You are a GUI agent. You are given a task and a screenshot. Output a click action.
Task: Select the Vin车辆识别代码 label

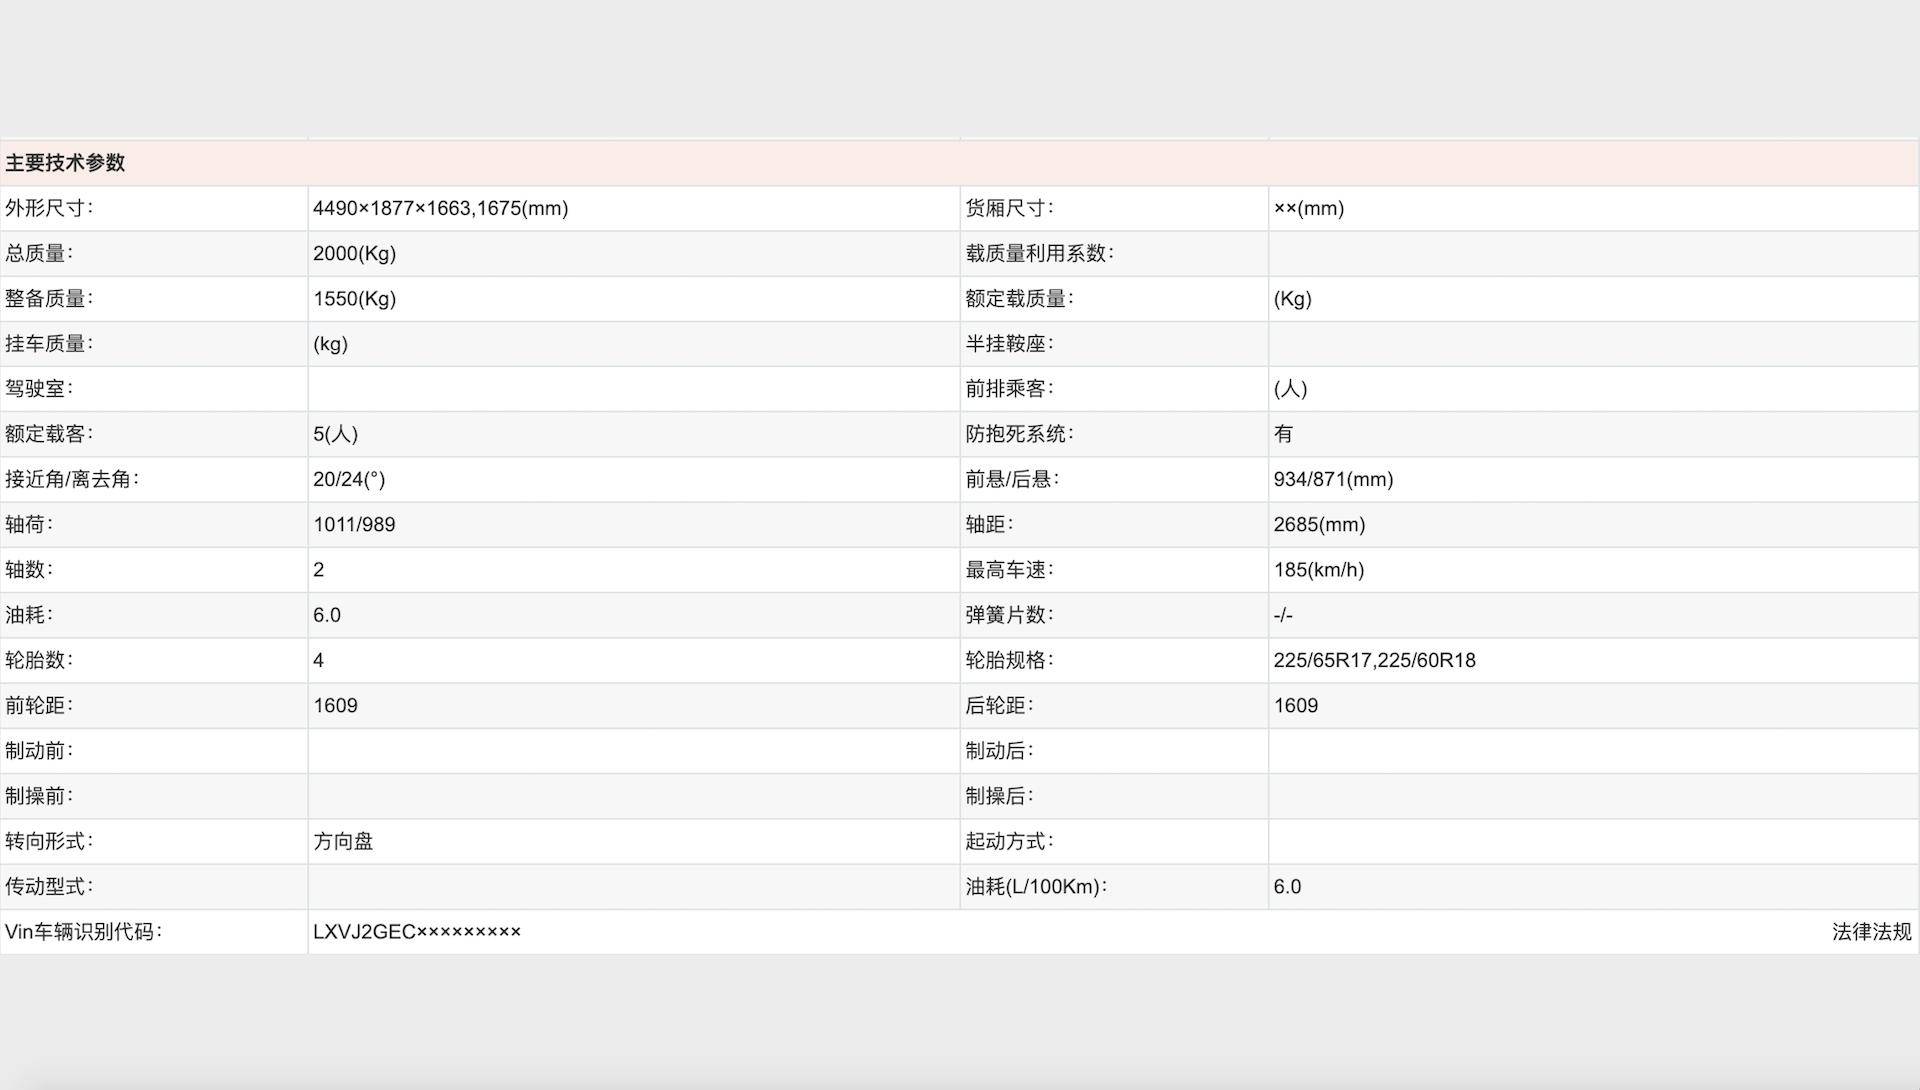[x=83, y=931]
